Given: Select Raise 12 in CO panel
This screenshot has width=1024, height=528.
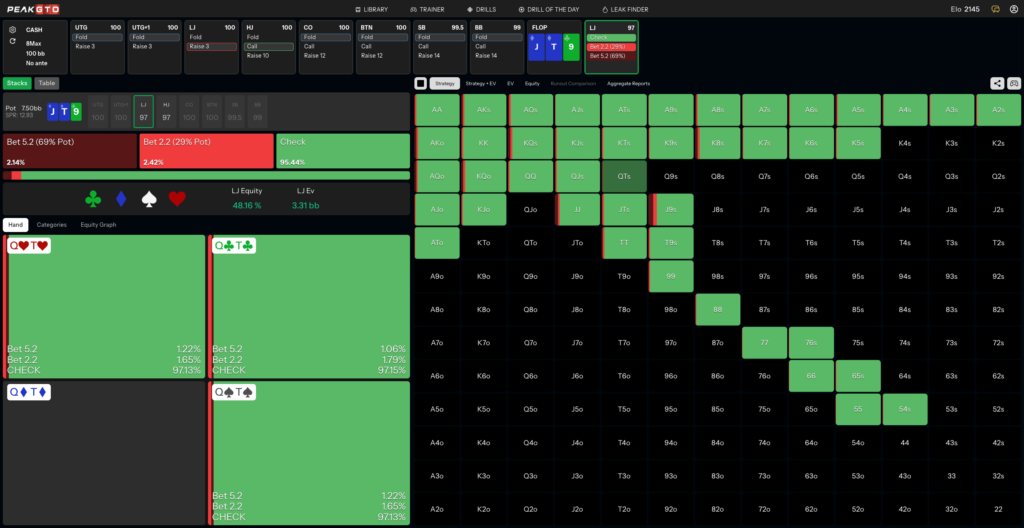Looking at the screenshot, I should coord(326,56).
